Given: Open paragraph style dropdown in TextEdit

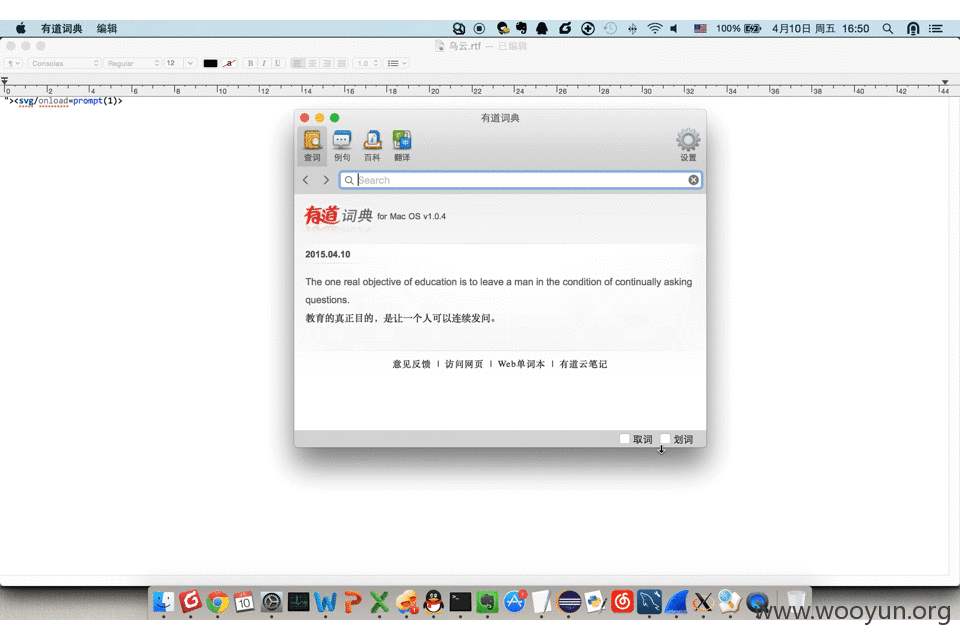Looking at the screenshot, I should tap(13, 63).
